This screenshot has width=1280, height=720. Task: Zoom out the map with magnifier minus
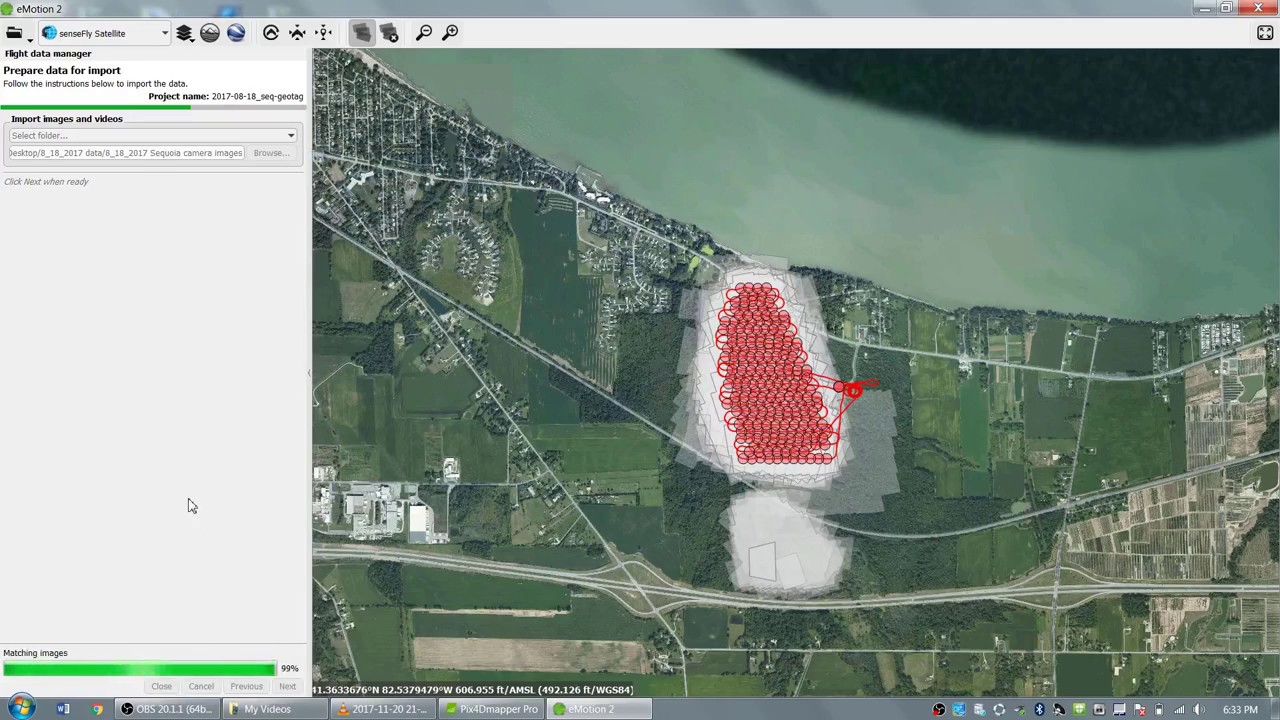[x=424, y=33]
